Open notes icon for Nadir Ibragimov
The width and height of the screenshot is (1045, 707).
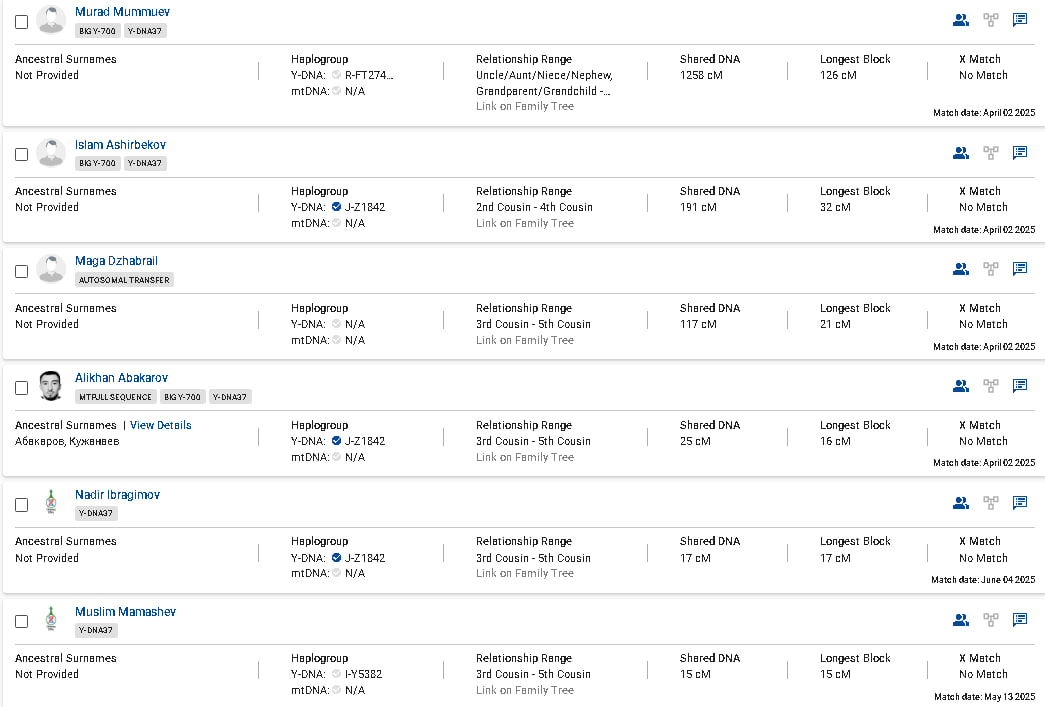1020,502
